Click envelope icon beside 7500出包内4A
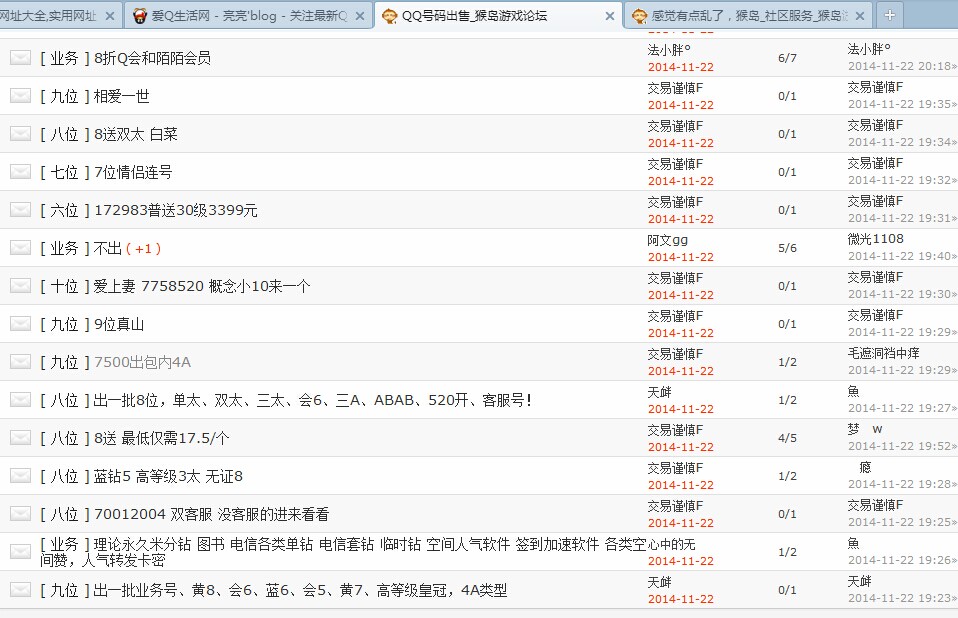Image resolution: width=958 pixels, height=618 pixels. (20, 362)
